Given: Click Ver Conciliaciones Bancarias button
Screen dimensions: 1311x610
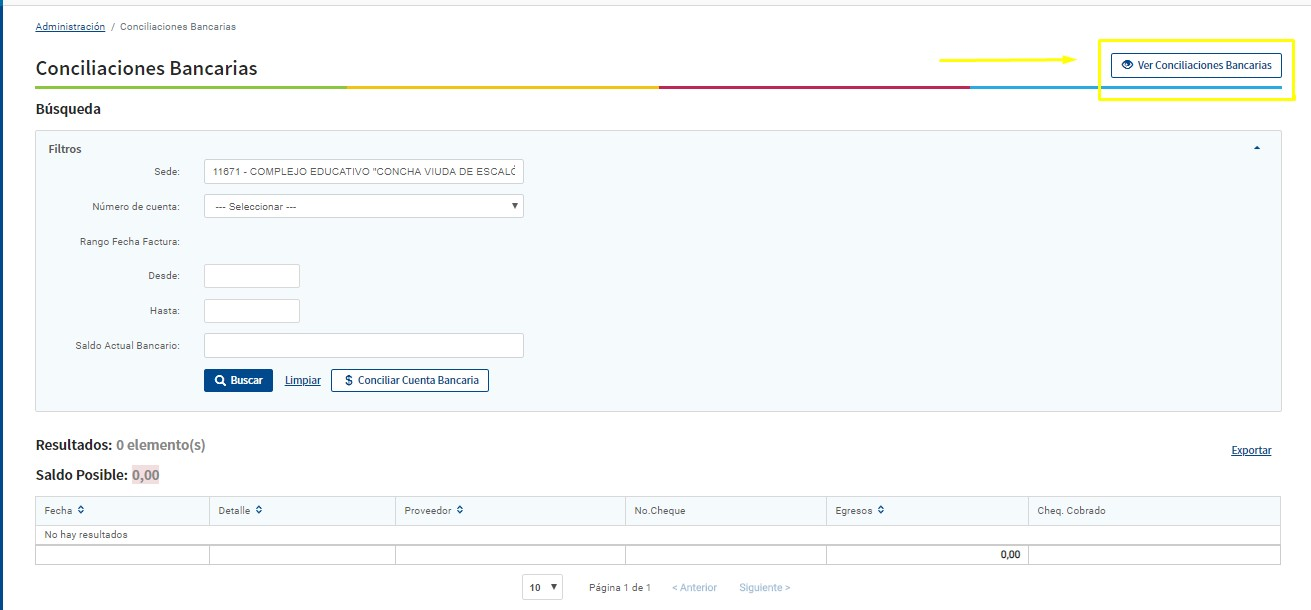Looking at the screenshot, I should pyautogui.click(x=1196, y=65).
